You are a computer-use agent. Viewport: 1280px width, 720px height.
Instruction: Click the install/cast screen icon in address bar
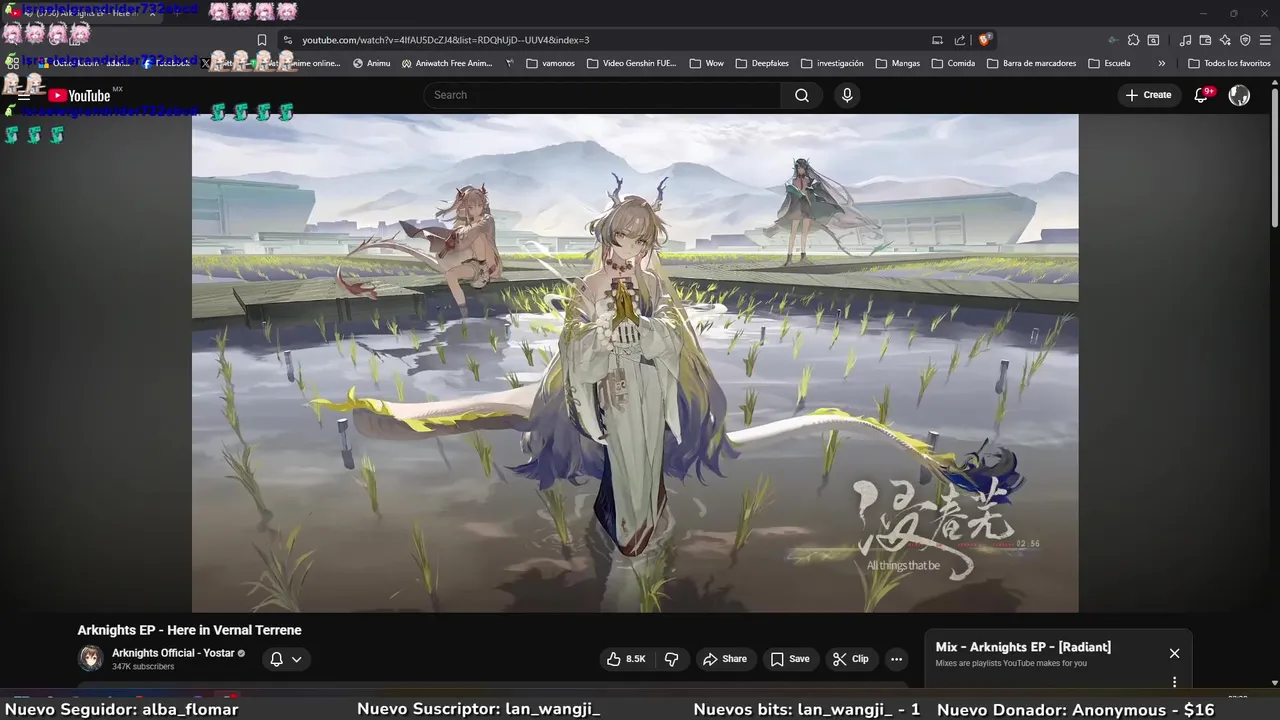pos(937,40)
